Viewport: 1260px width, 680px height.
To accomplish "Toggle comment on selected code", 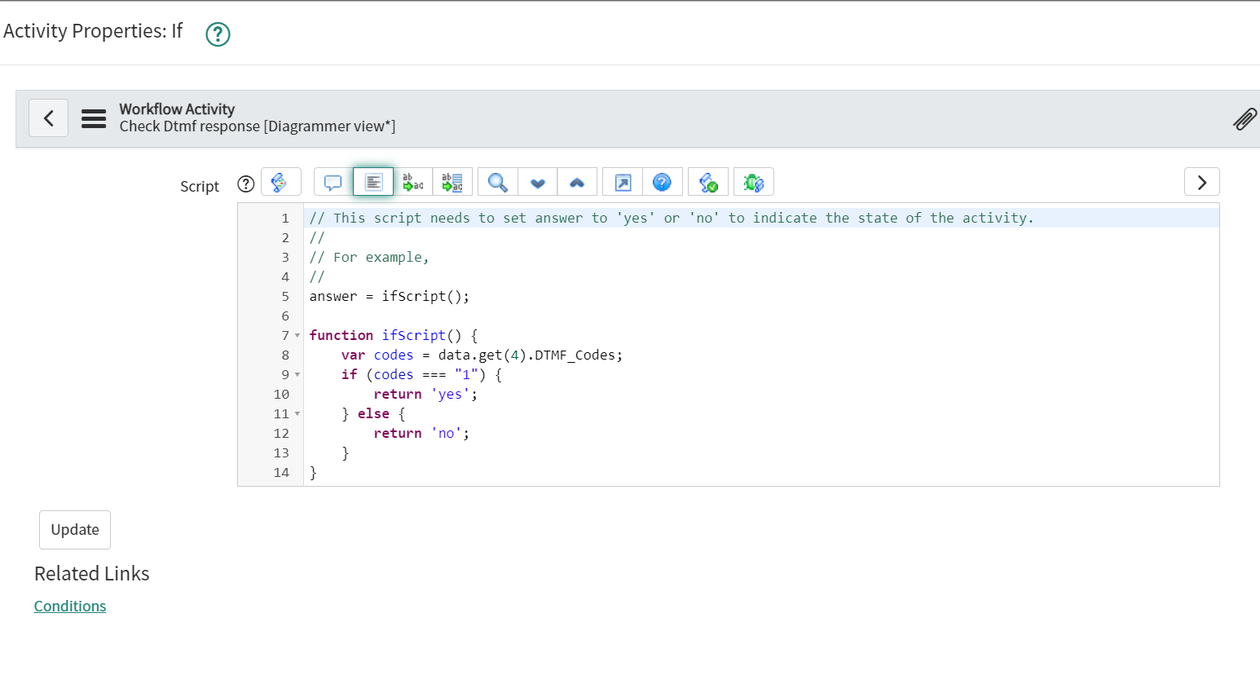I will (333, 182).
